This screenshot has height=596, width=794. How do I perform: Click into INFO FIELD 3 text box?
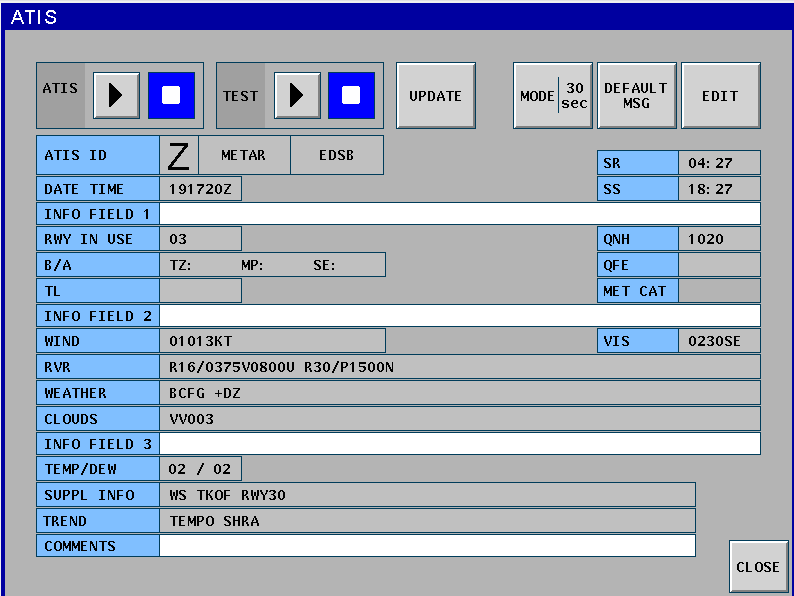[x=459, y=444]
